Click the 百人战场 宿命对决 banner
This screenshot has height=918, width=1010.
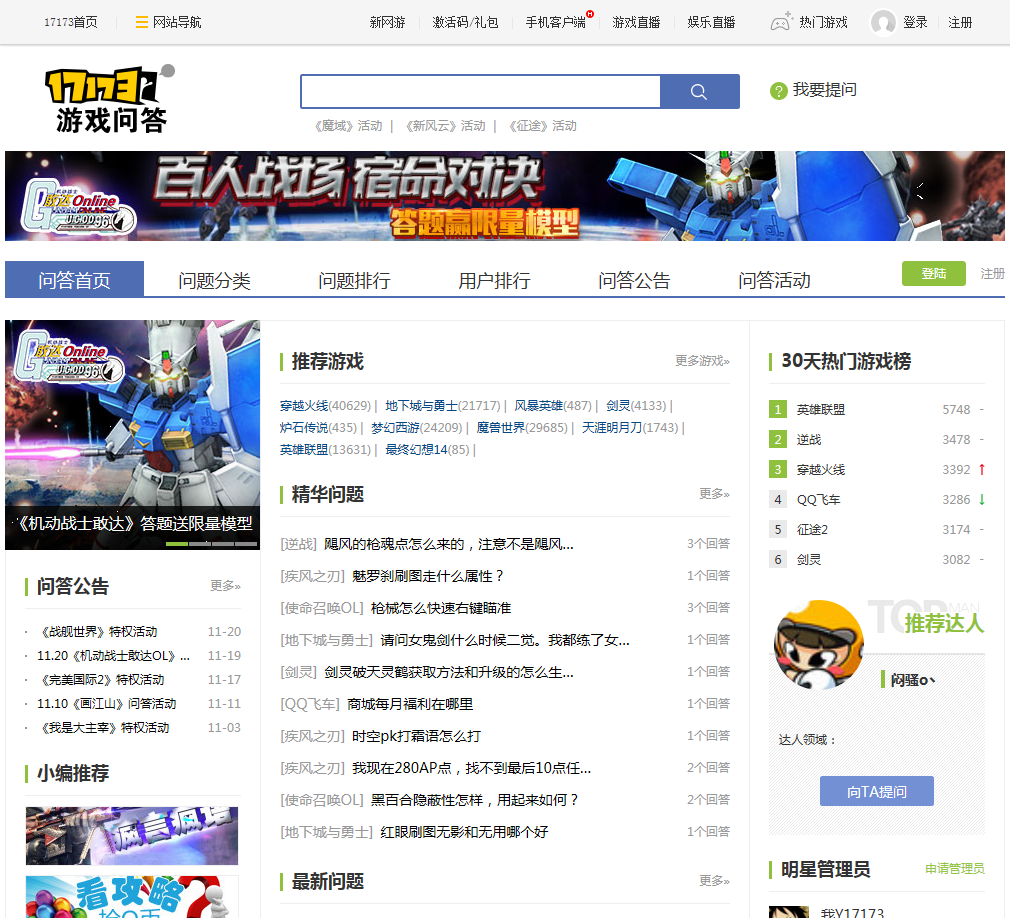[x=505, y=196]
